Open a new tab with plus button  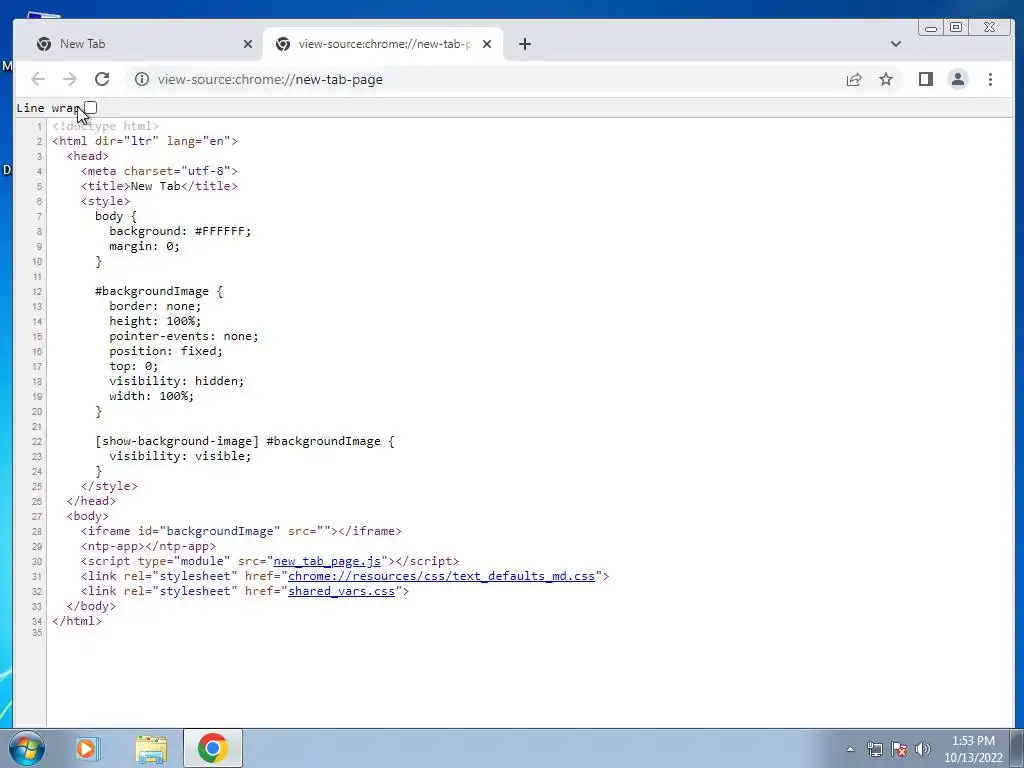[524, 44]
